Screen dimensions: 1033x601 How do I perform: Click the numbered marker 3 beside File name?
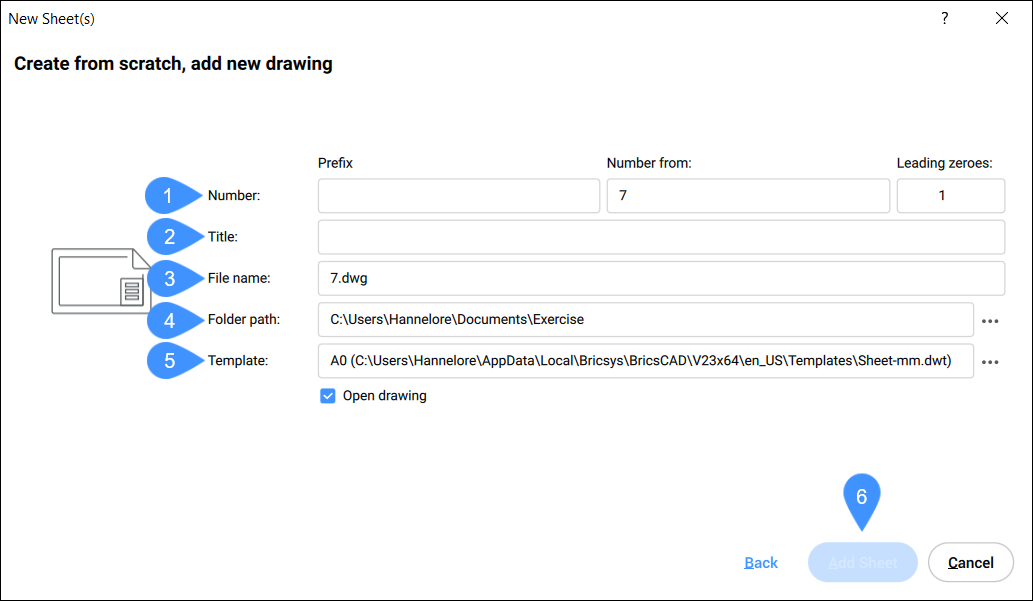[x=169, y=279]
